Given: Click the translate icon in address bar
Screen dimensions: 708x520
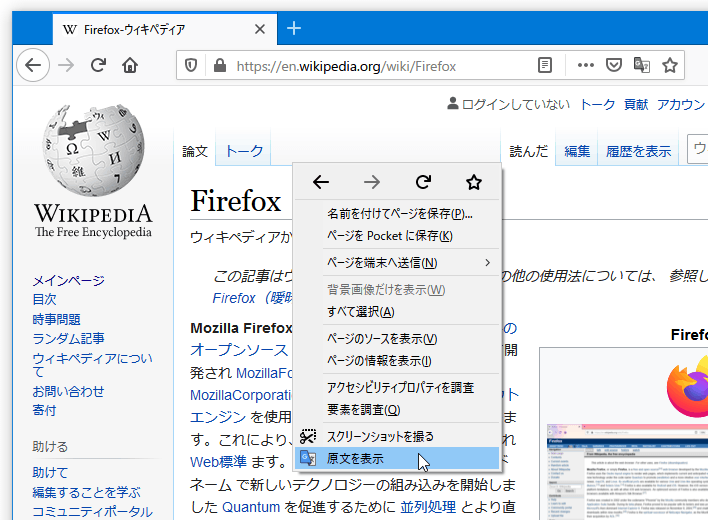Looking at the screenshot, I should tap(642, 65).
